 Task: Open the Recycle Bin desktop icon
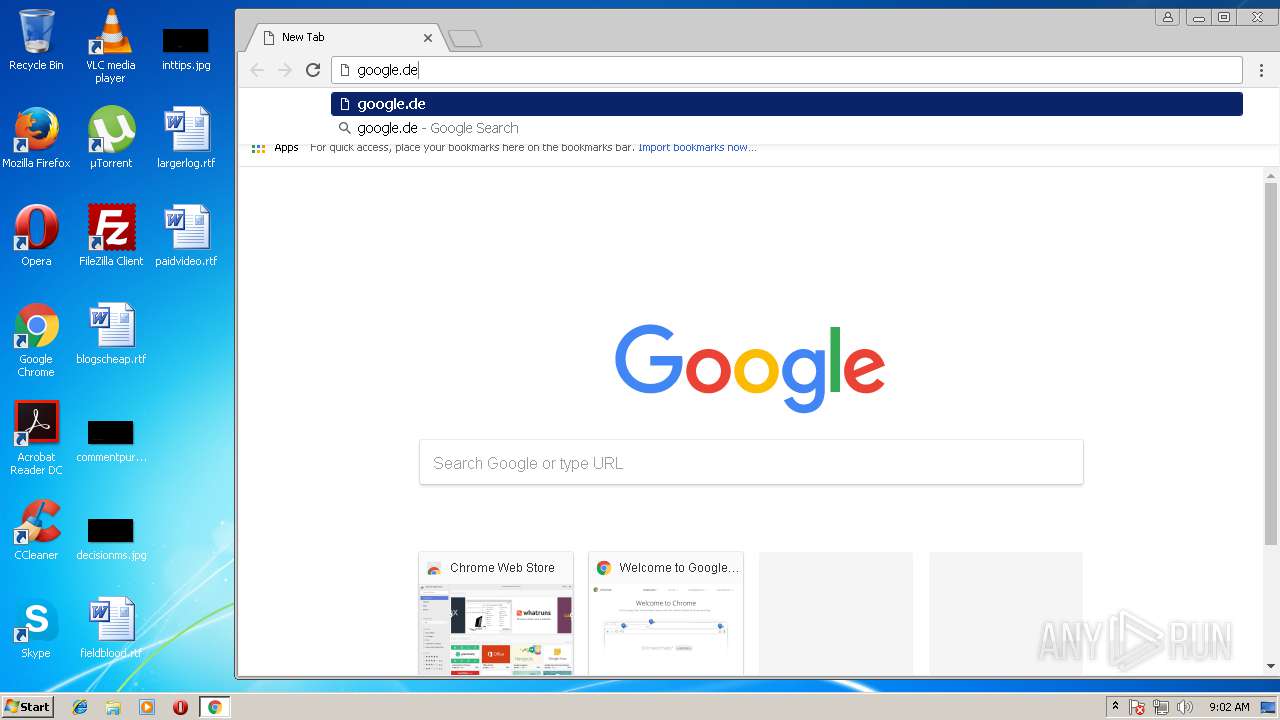(36, 41)
